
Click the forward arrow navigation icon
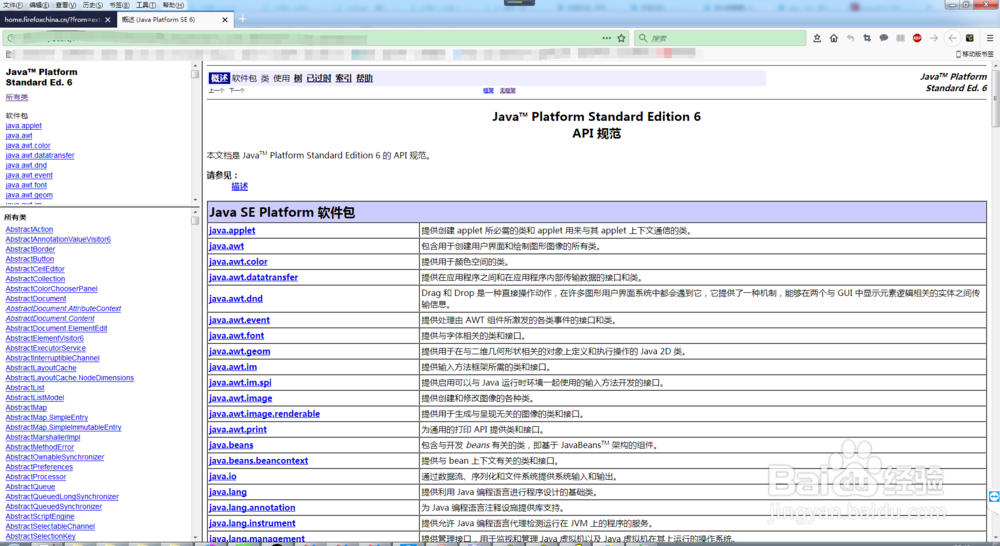tap(934, 38)
